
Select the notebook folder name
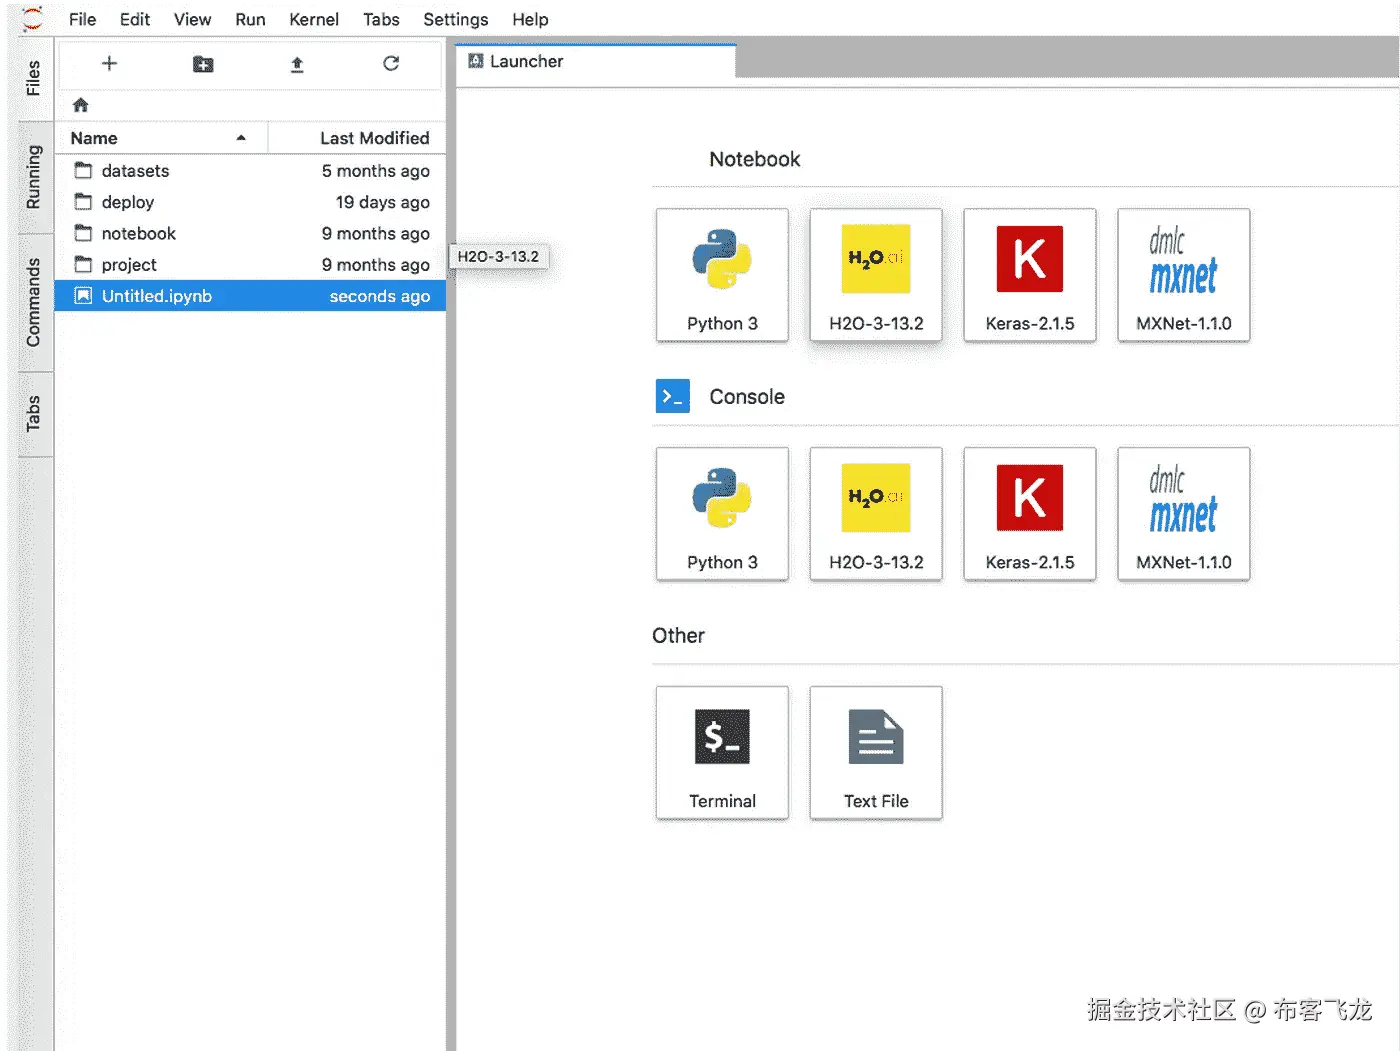[139, 233]
